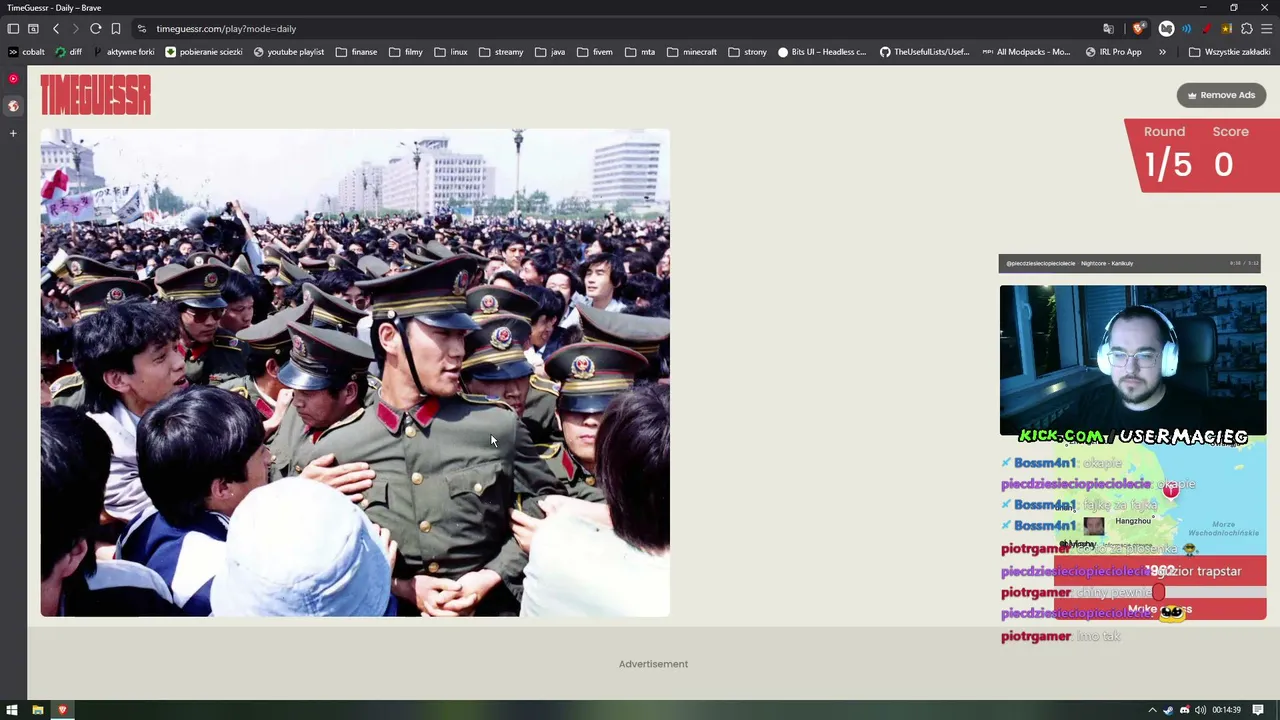Click the translate page icon
Viewport: 1280px width, 720px height.
pos(1108,29)
